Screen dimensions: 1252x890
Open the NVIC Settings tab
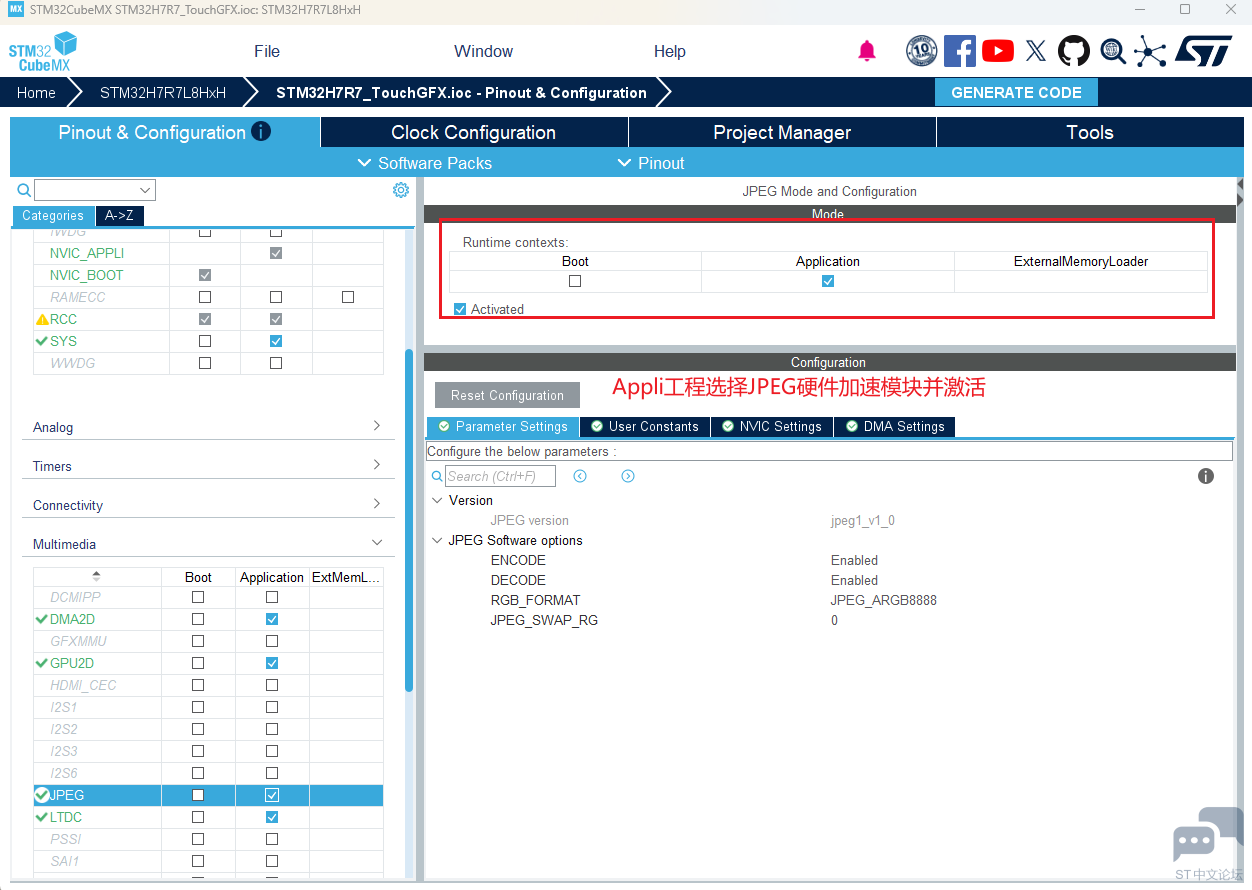772,427
